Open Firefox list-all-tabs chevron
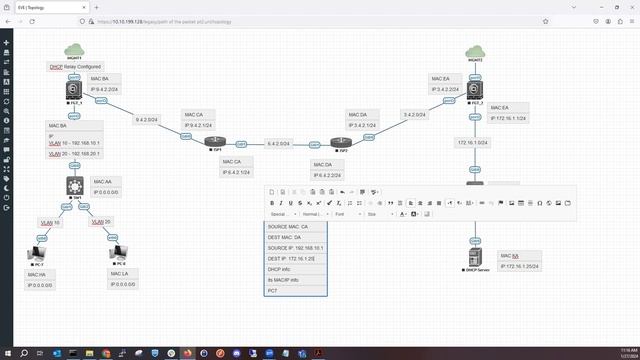640x360 pixels. click(x=573, y=7)
